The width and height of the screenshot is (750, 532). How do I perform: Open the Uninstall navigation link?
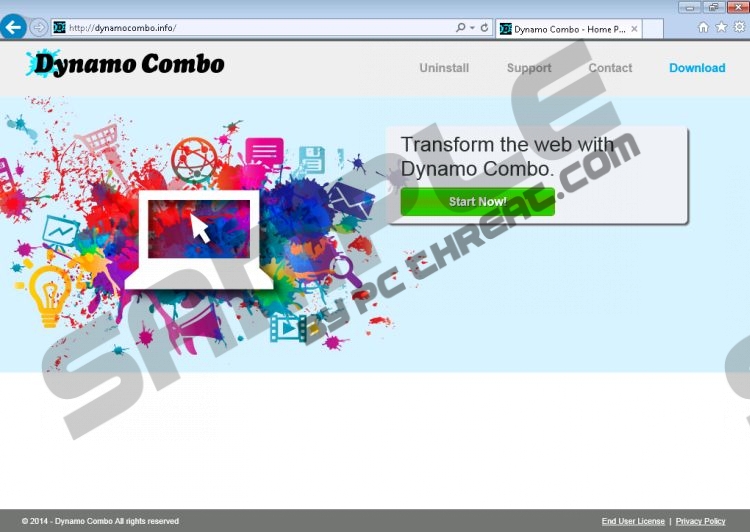[x=444, y=68]
